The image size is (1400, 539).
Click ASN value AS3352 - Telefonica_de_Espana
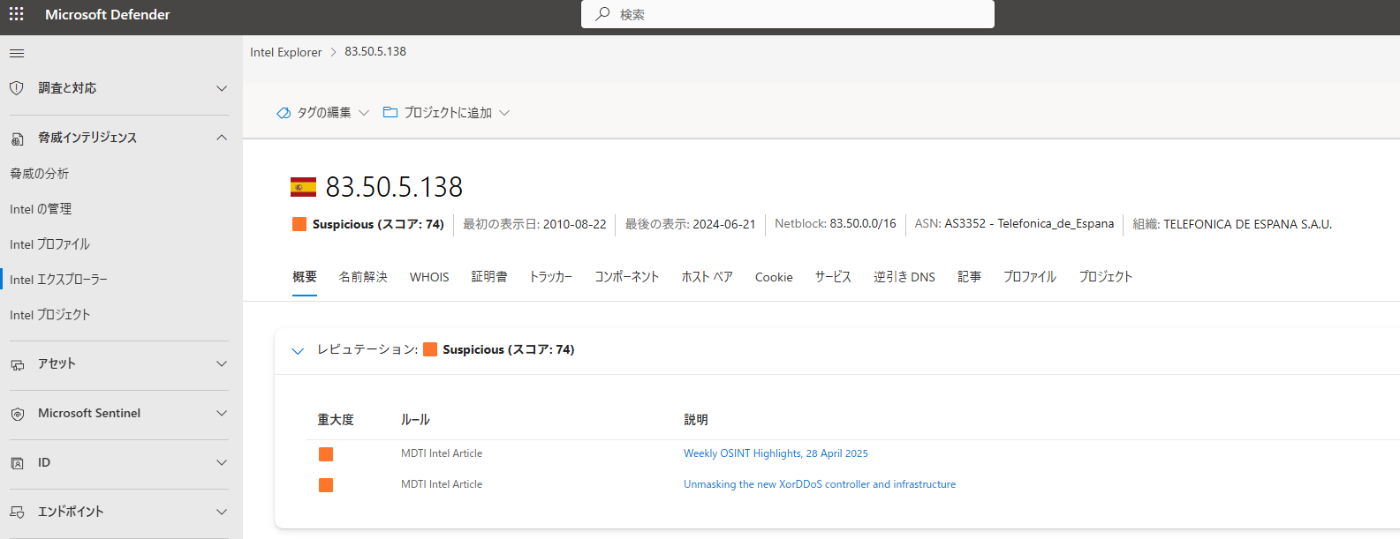point(1029,224)
